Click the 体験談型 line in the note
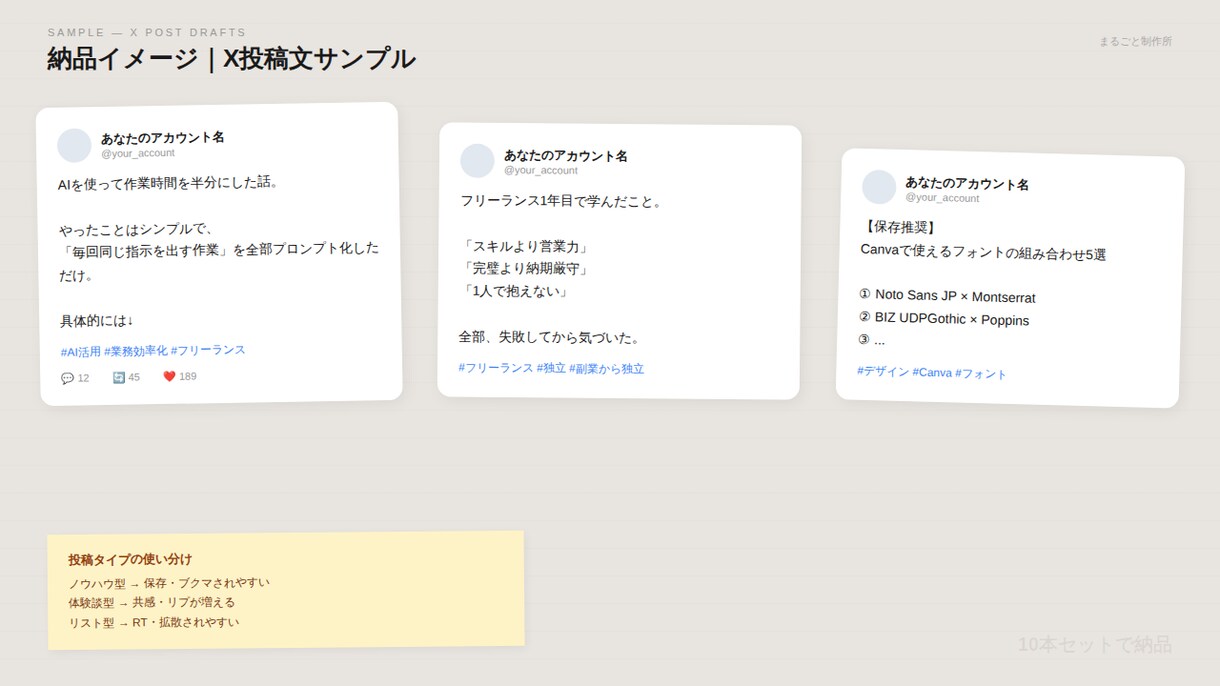This screenshot has width=1220, height=686. click(x=152, y=603)
